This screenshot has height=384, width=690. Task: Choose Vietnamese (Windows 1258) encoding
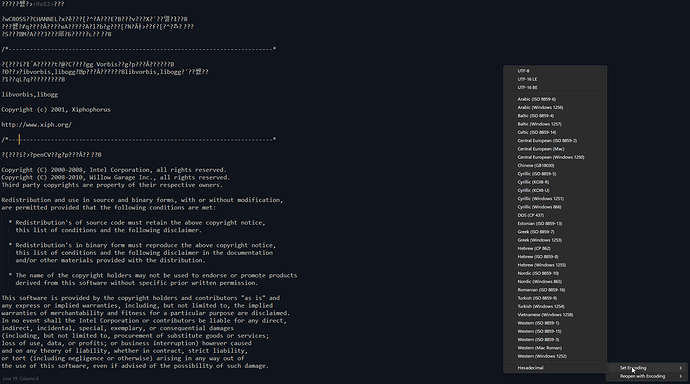(x=555, y=315)
